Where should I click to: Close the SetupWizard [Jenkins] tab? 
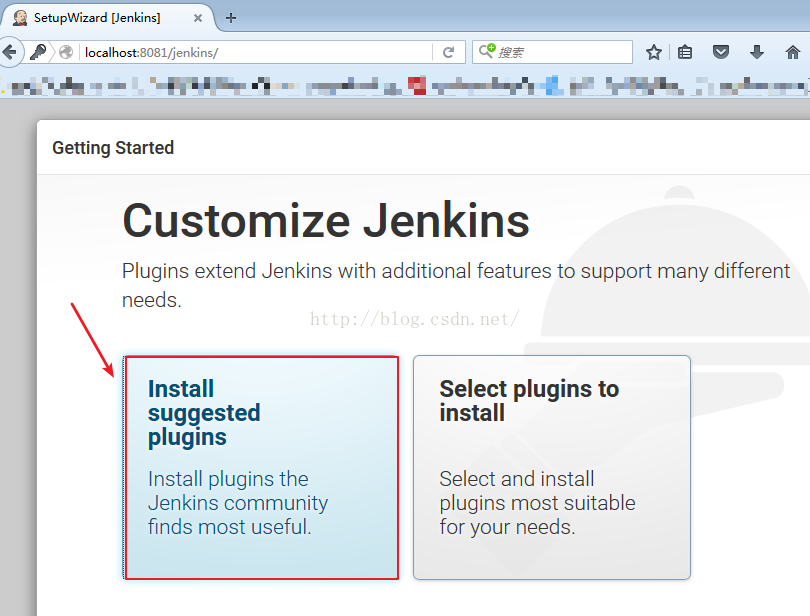(x=198, y=18)
